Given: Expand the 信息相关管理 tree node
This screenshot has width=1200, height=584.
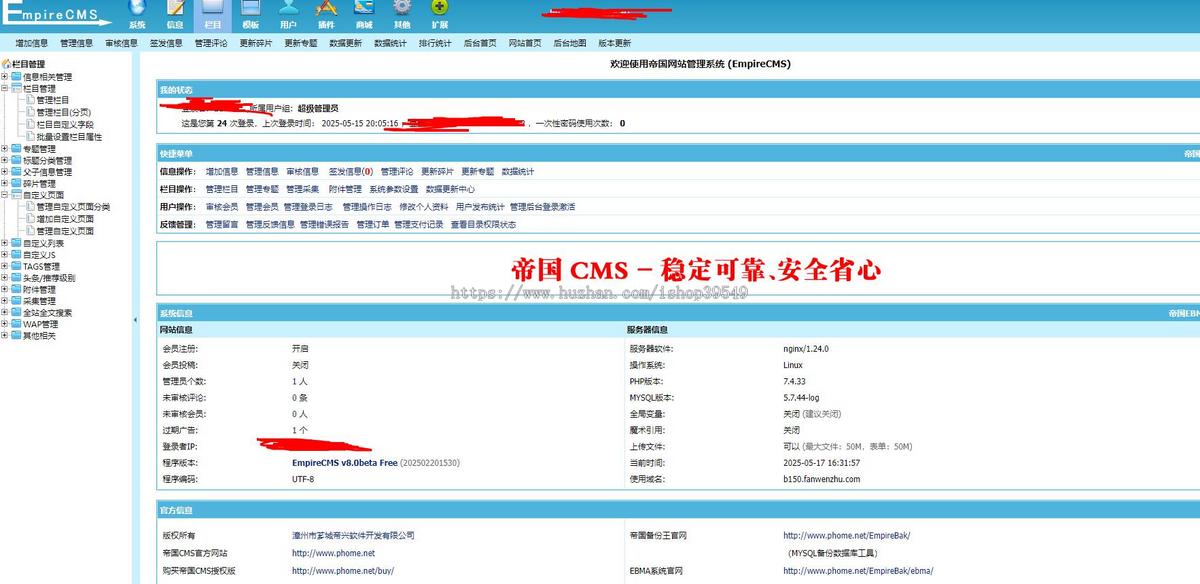Looking at the screenshot, I should (5, 77).
